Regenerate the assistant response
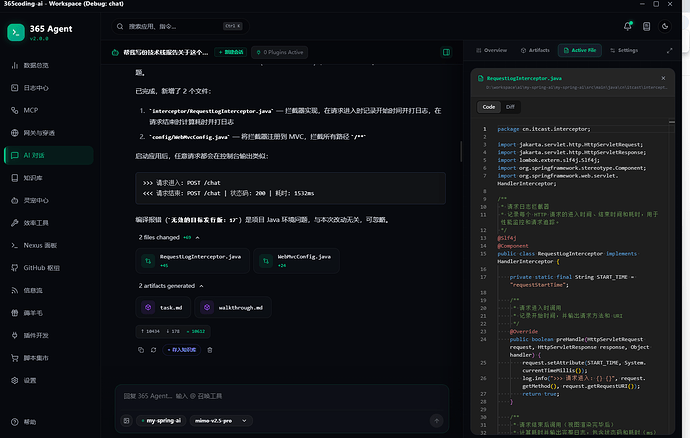Image resolution: width=690 pixels, height=438 pixels. point(153,350)
